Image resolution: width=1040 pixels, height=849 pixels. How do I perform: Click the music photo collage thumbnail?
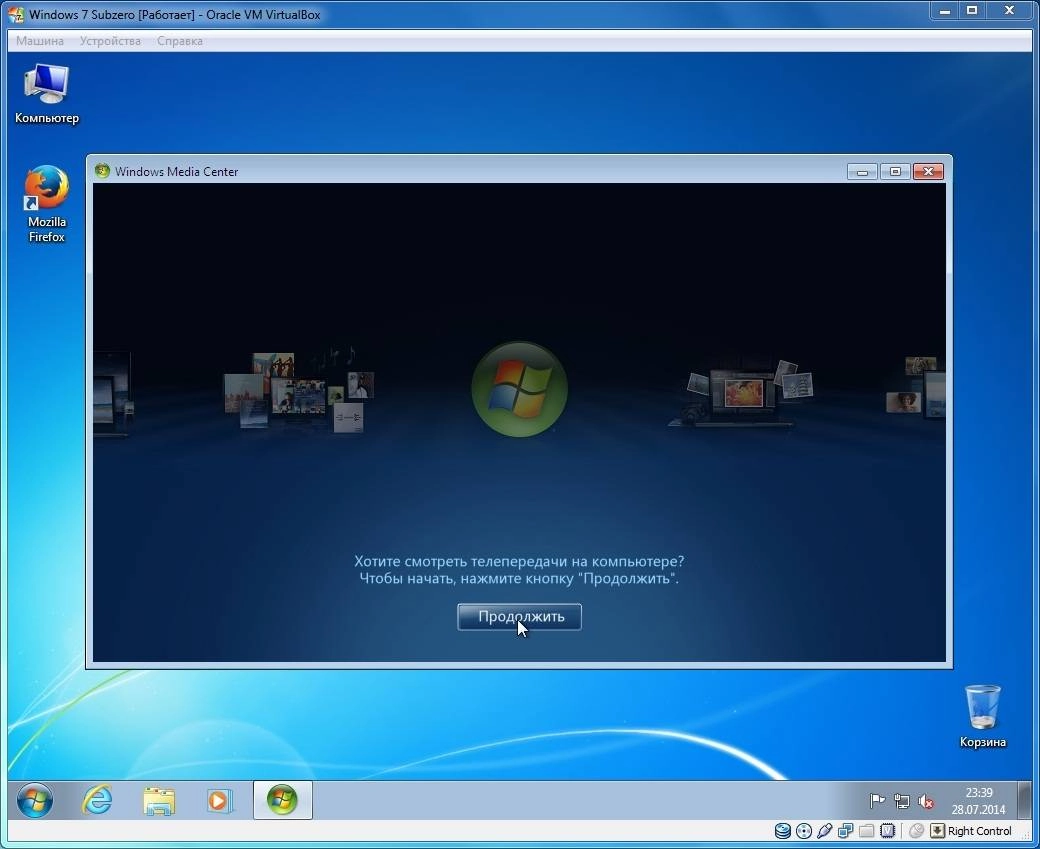pos(298,391)
